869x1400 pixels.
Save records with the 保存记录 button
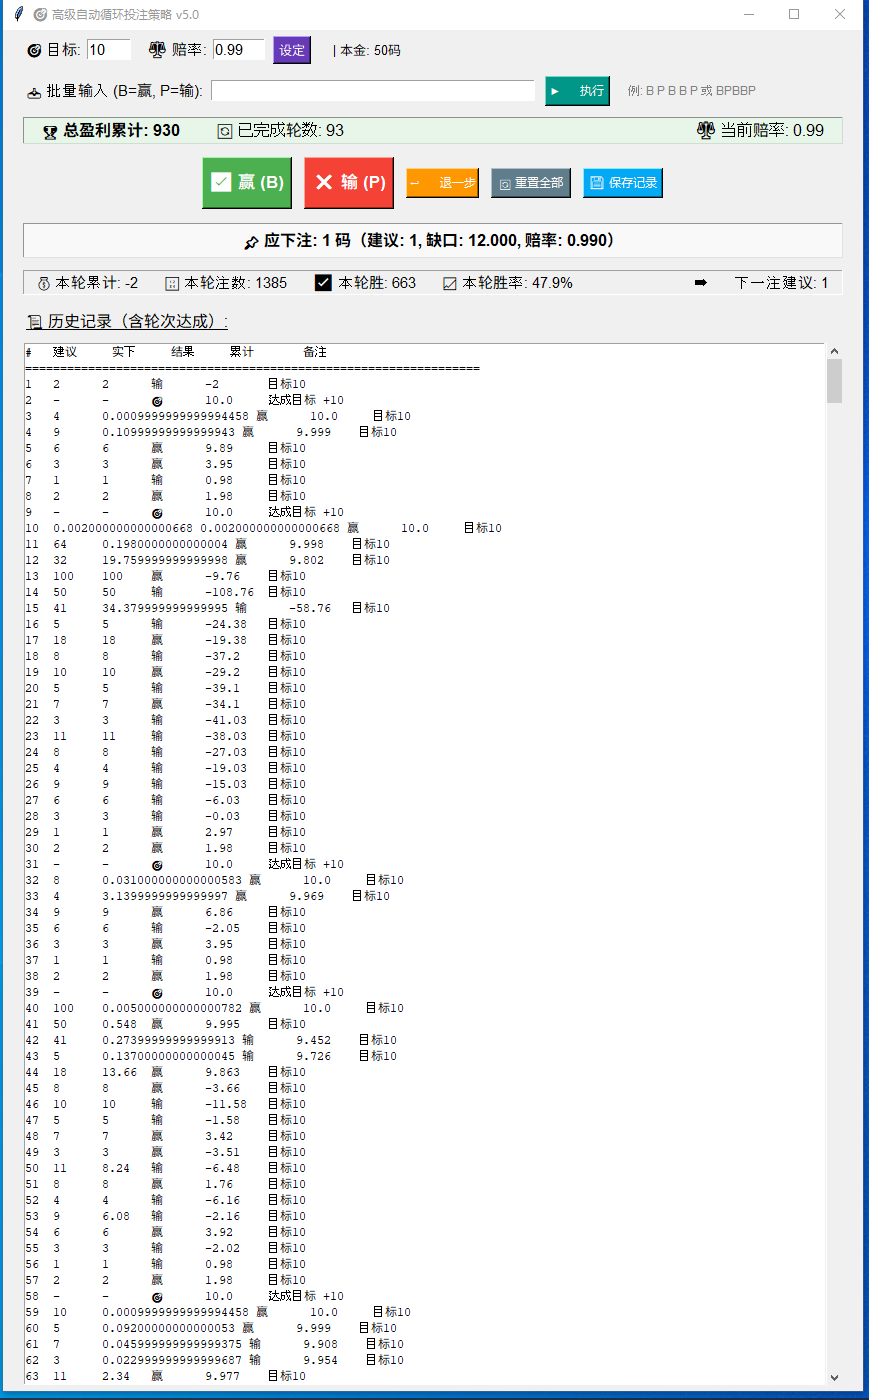click(x=622, y=183)
